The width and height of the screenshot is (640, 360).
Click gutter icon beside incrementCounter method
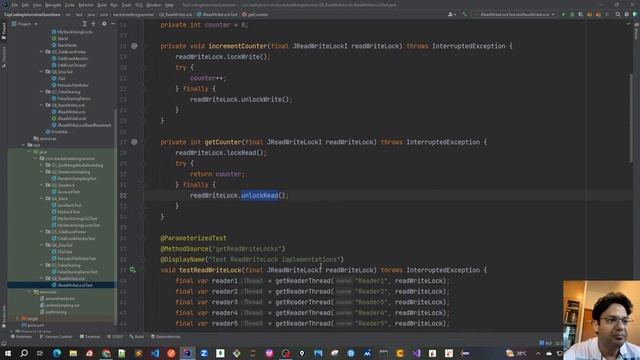coord(134,46)
